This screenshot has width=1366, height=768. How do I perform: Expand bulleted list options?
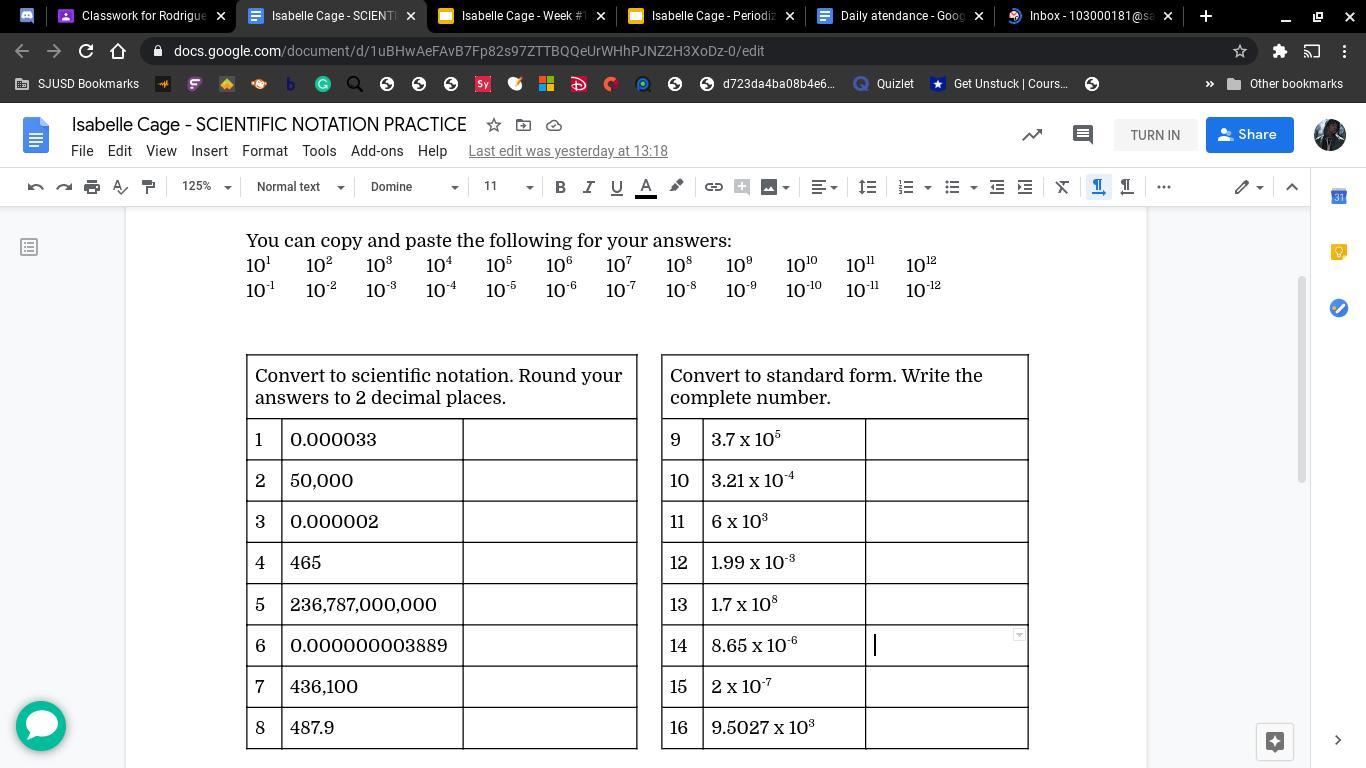(974, 187)
